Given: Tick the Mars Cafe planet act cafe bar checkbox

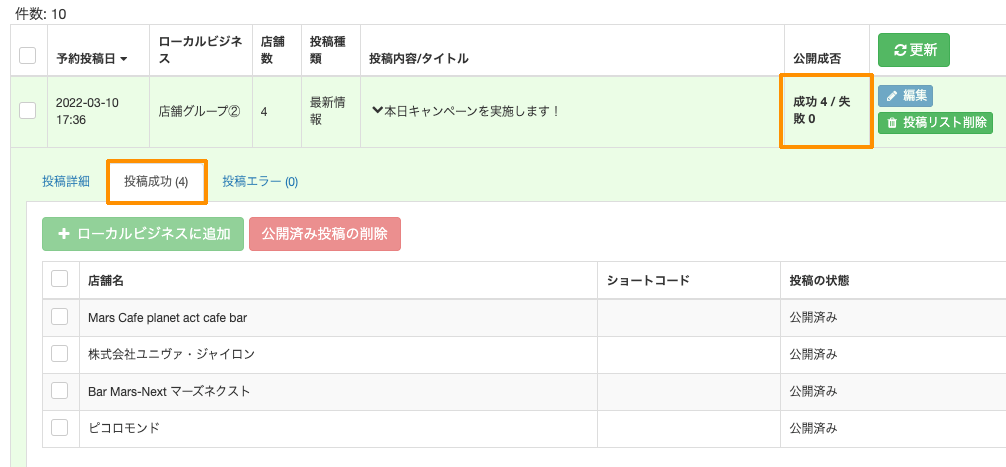Looking at the screenshot, I should [x=60, y=317].
